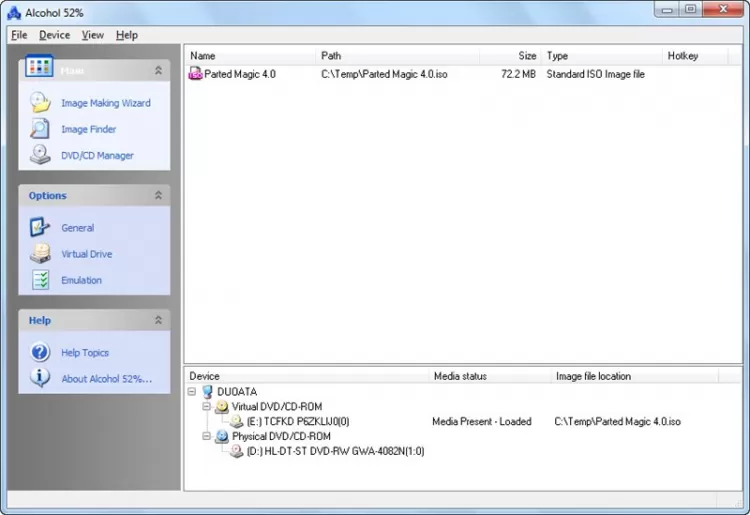Select the Virtual DVD/CD-ROM tree item

pos(276,406)
